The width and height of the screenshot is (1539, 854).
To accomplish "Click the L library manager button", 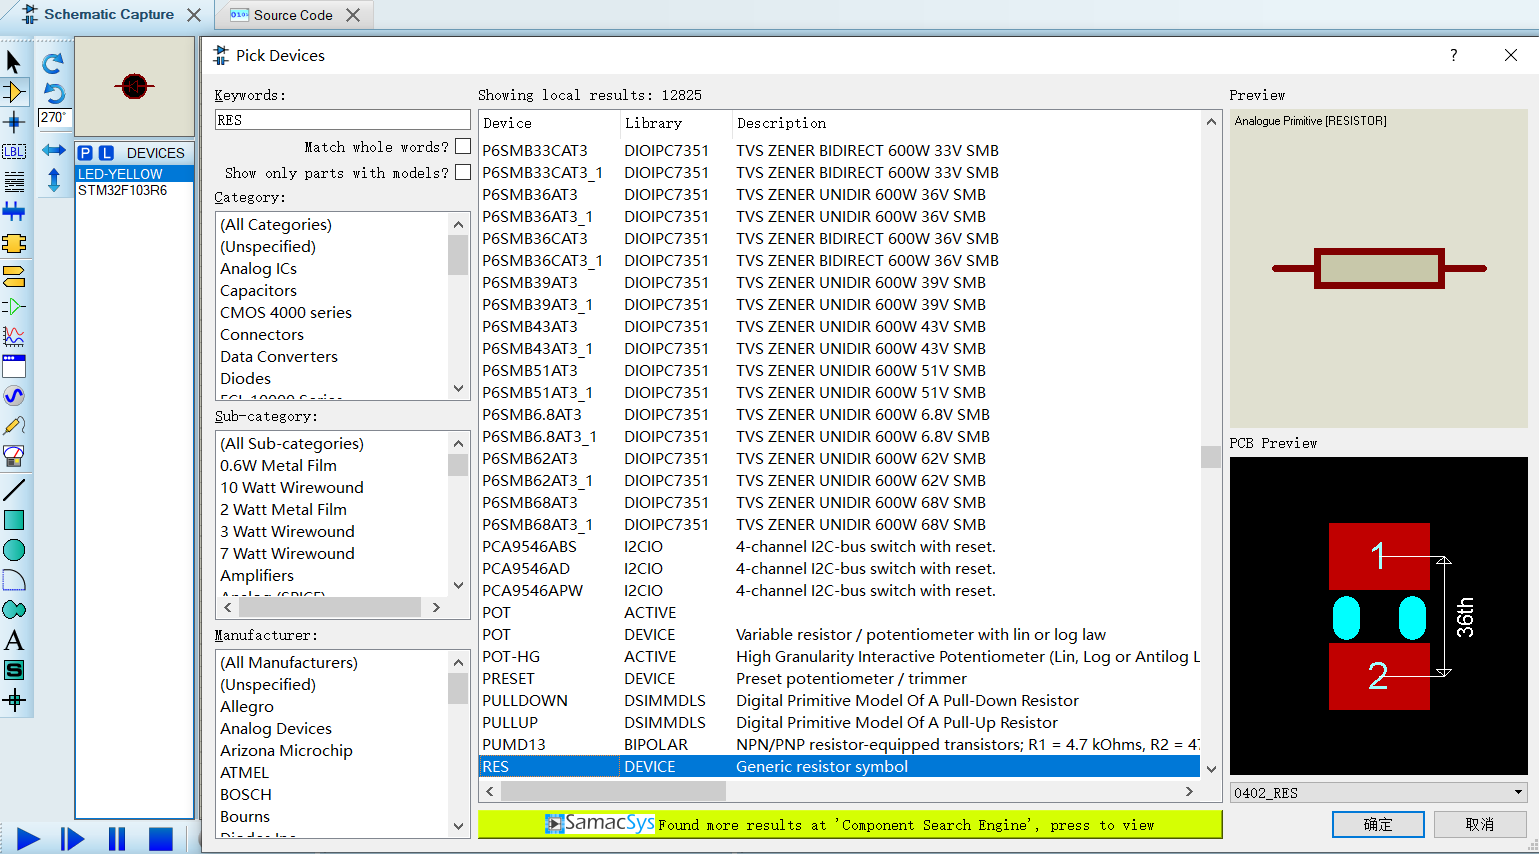I will [x=106, y=153].
